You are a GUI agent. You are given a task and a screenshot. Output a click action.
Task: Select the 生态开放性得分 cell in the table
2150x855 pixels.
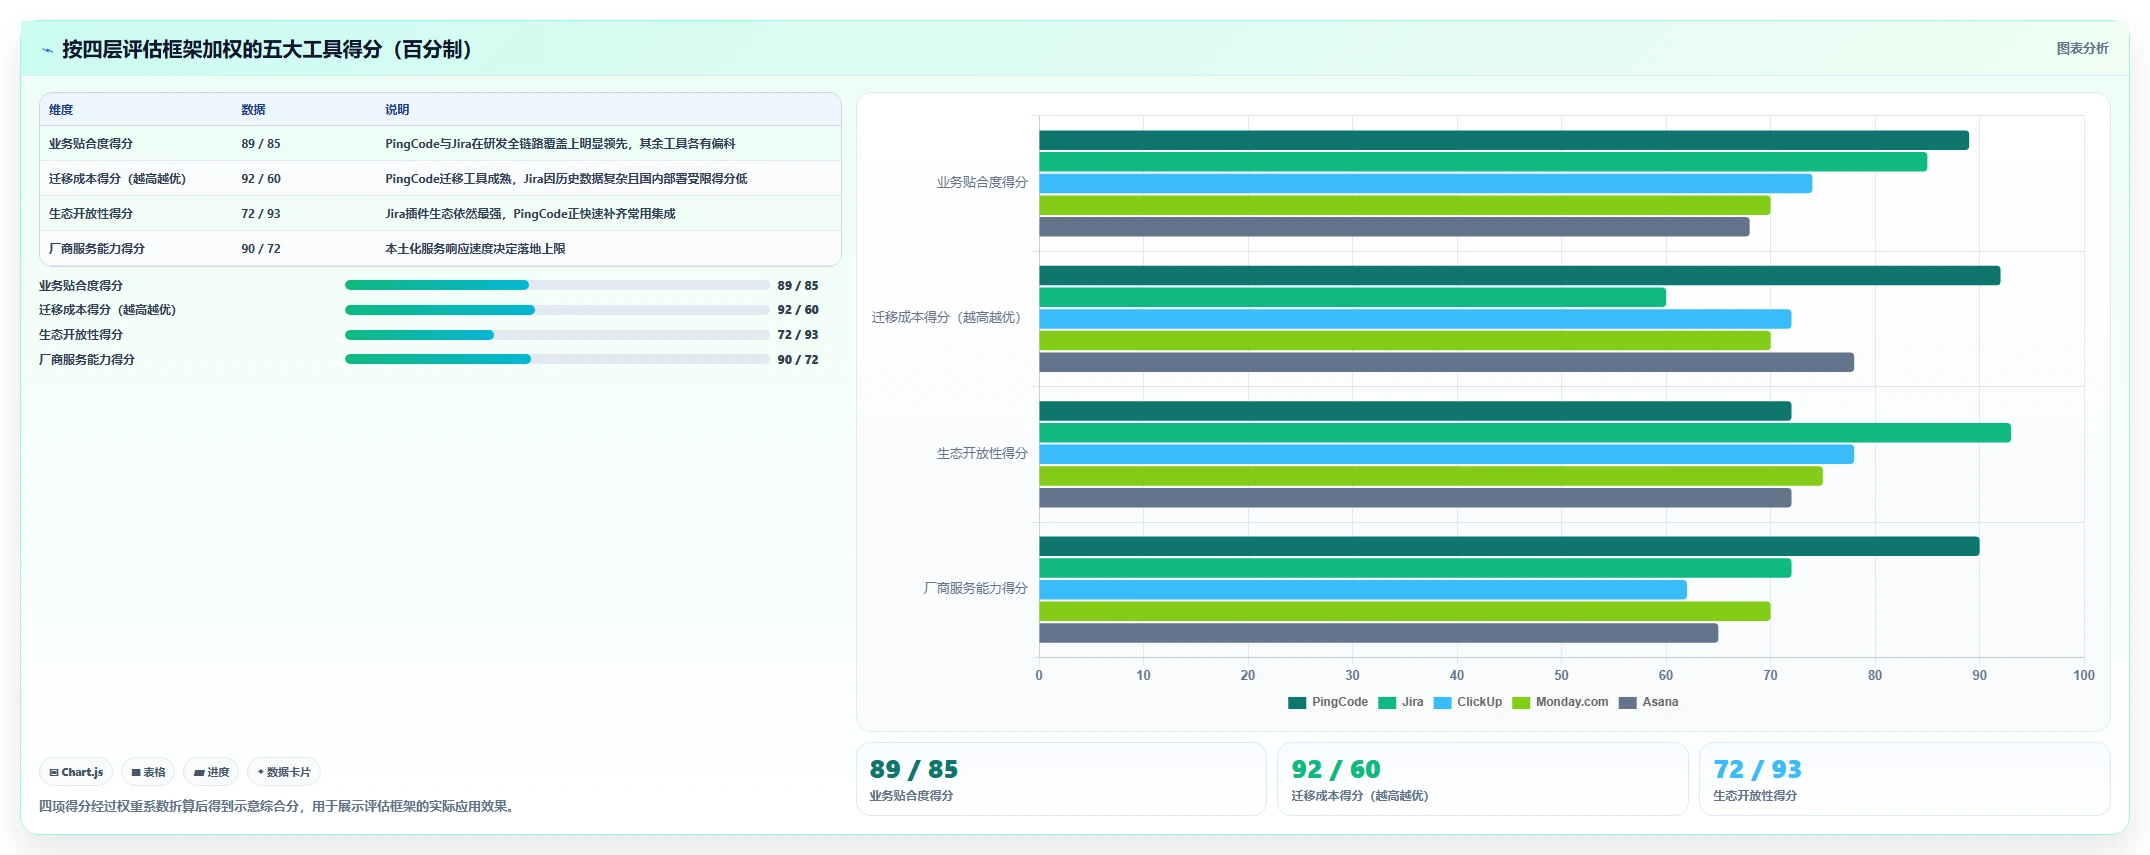tap(91, 214)
